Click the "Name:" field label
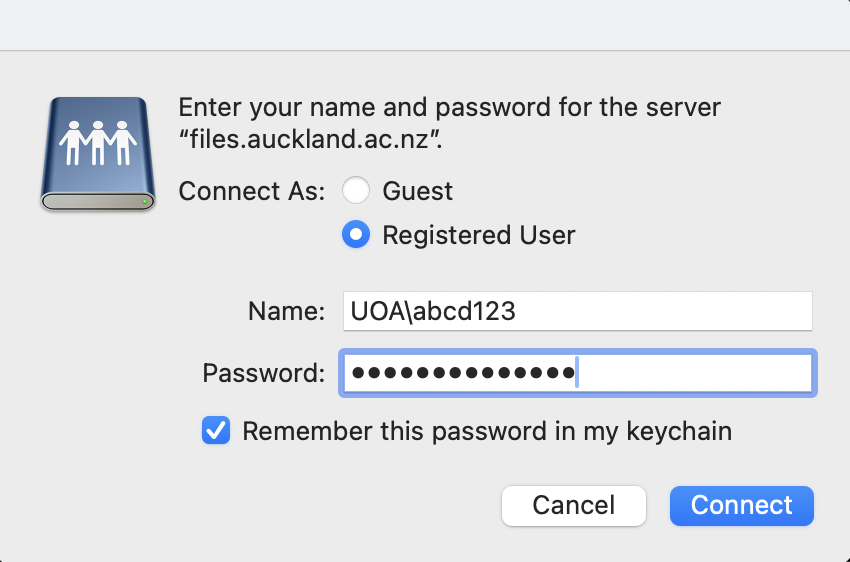Screen dimensions: 850x562 click(x=286, y=311)
